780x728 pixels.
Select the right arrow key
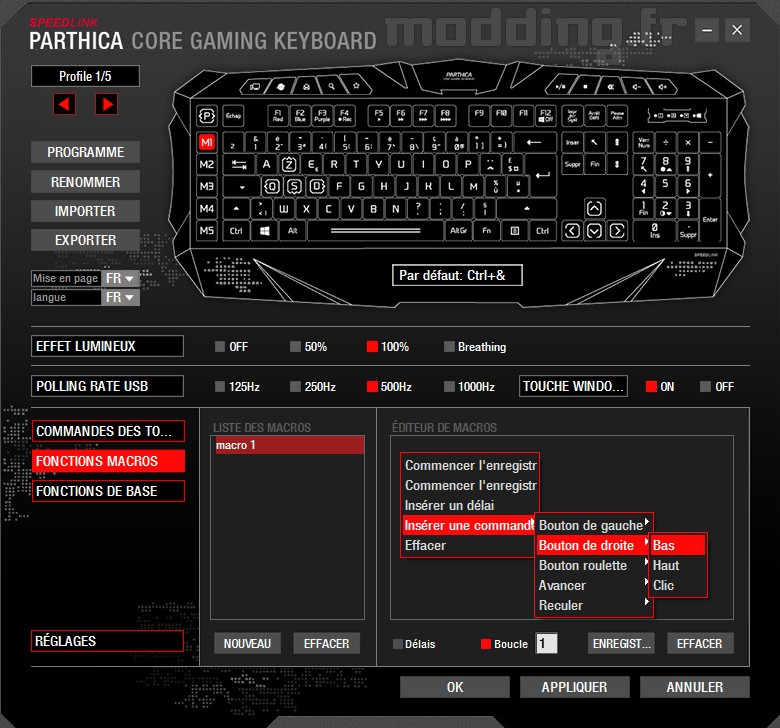(x=617, y=231)
